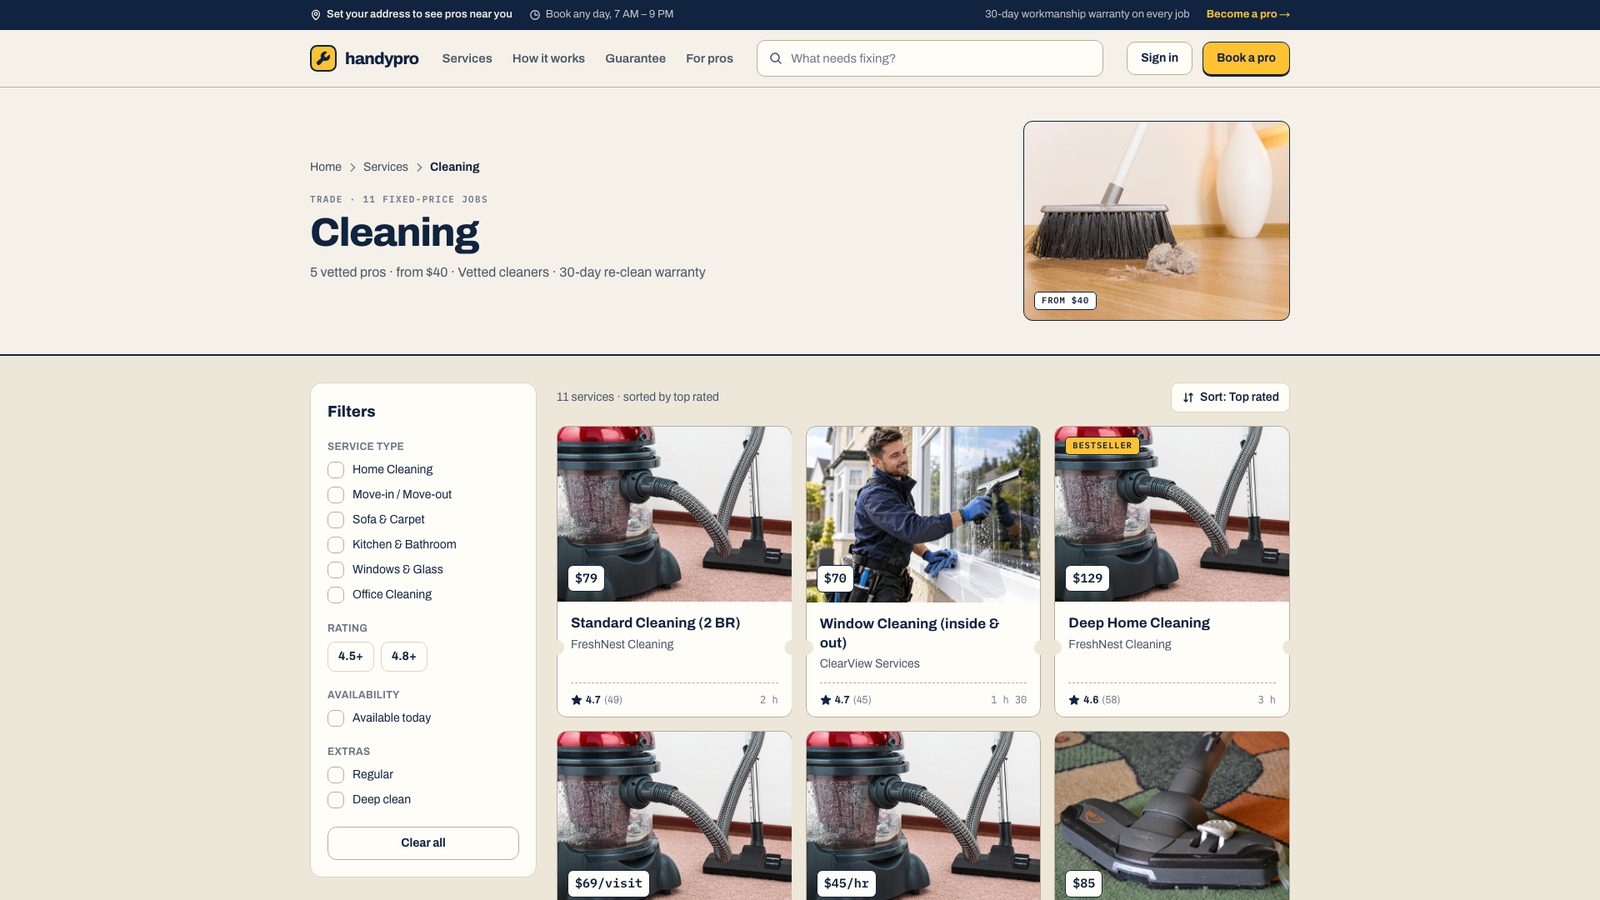Click the $129 price tag
Screen dimensions: 1600x900
(x=1088, y=578)
